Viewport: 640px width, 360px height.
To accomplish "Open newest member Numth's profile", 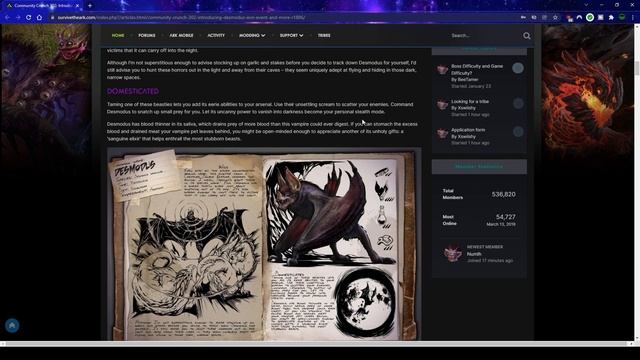I will click(474, 254).
